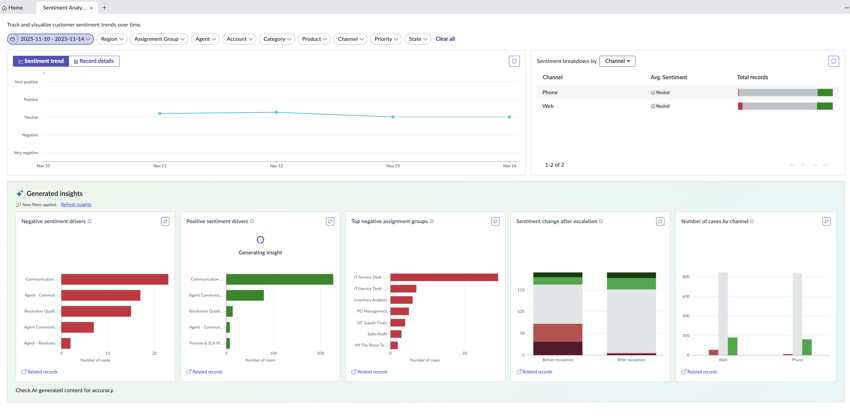
Task: Switch to Record details view
Action: point(94,61)
